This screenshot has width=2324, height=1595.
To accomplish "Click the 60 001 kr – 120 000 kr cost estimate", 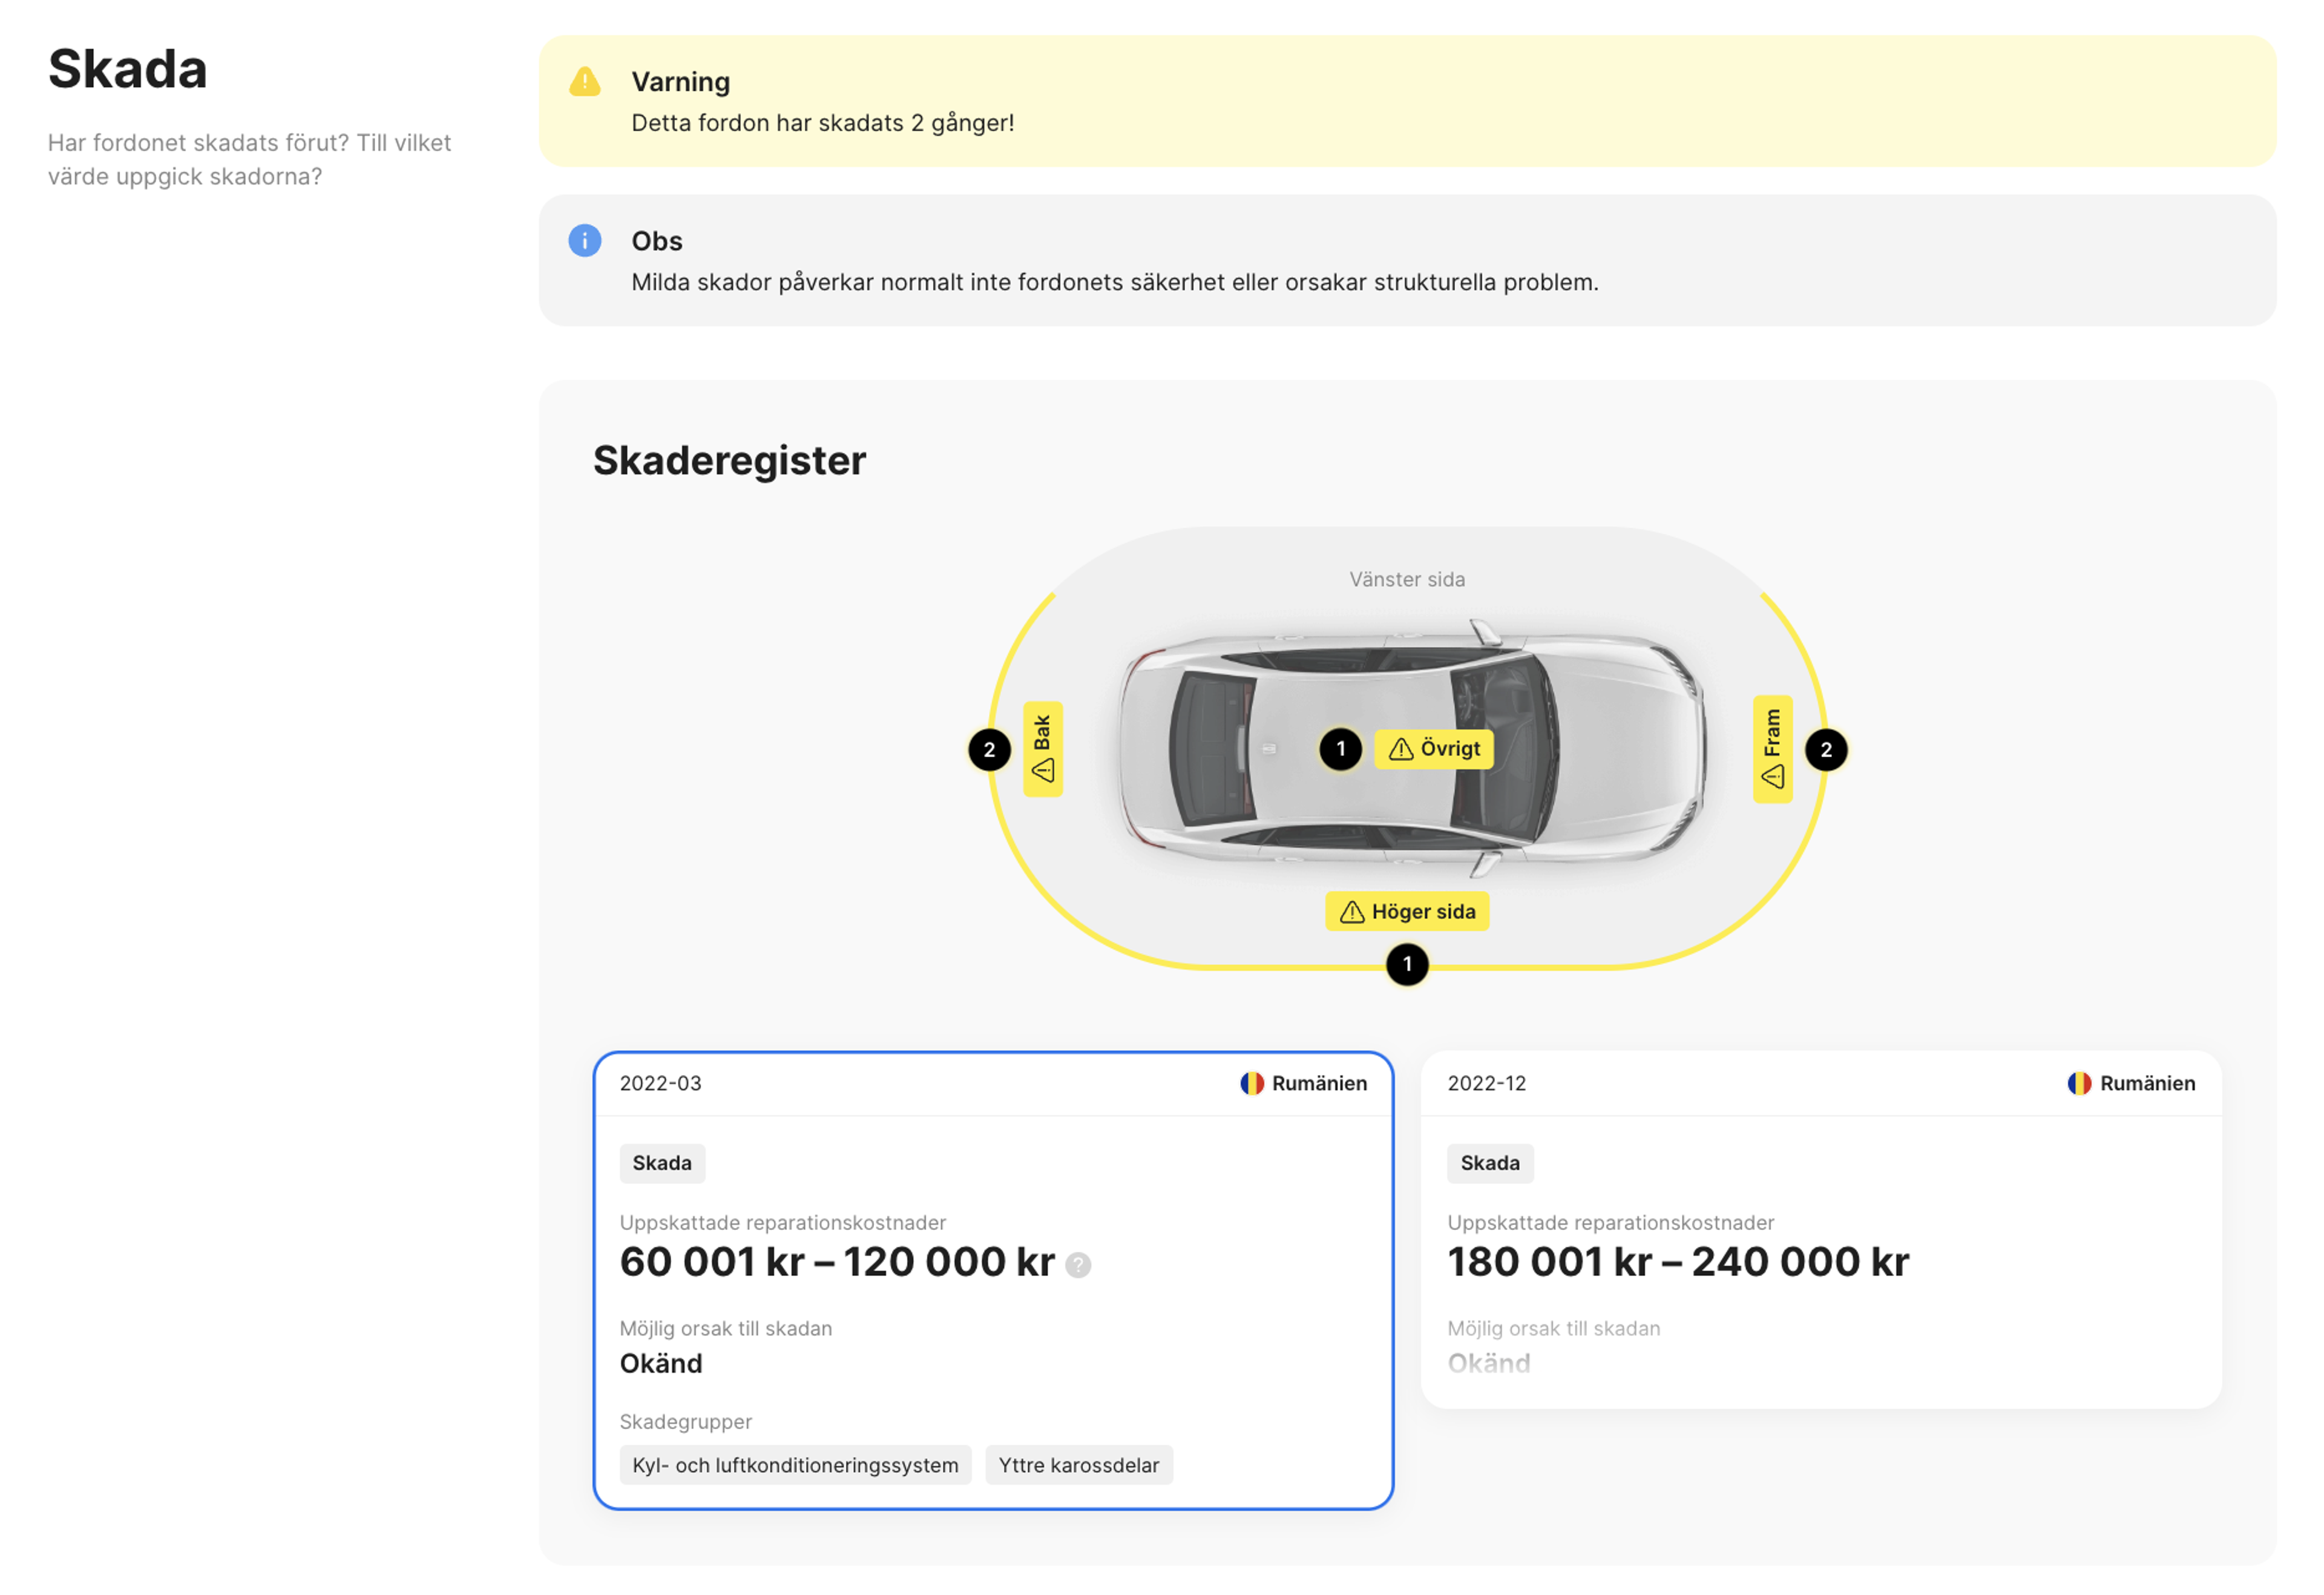I will pyautogui.click(x=837, y=1263).
